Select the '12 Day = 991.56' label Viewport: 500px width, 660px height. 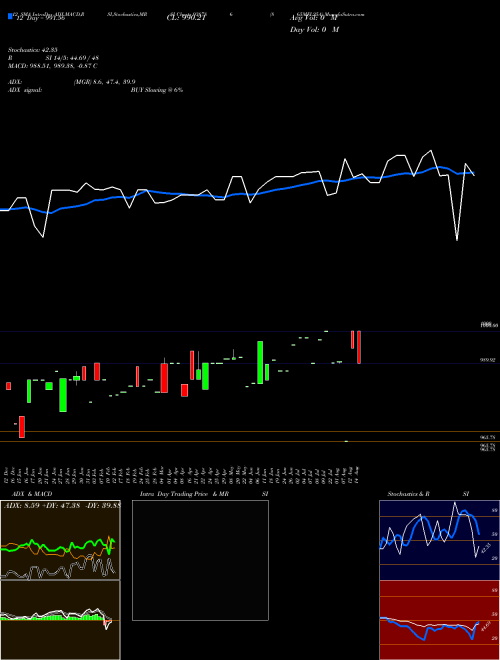point(40,18)
